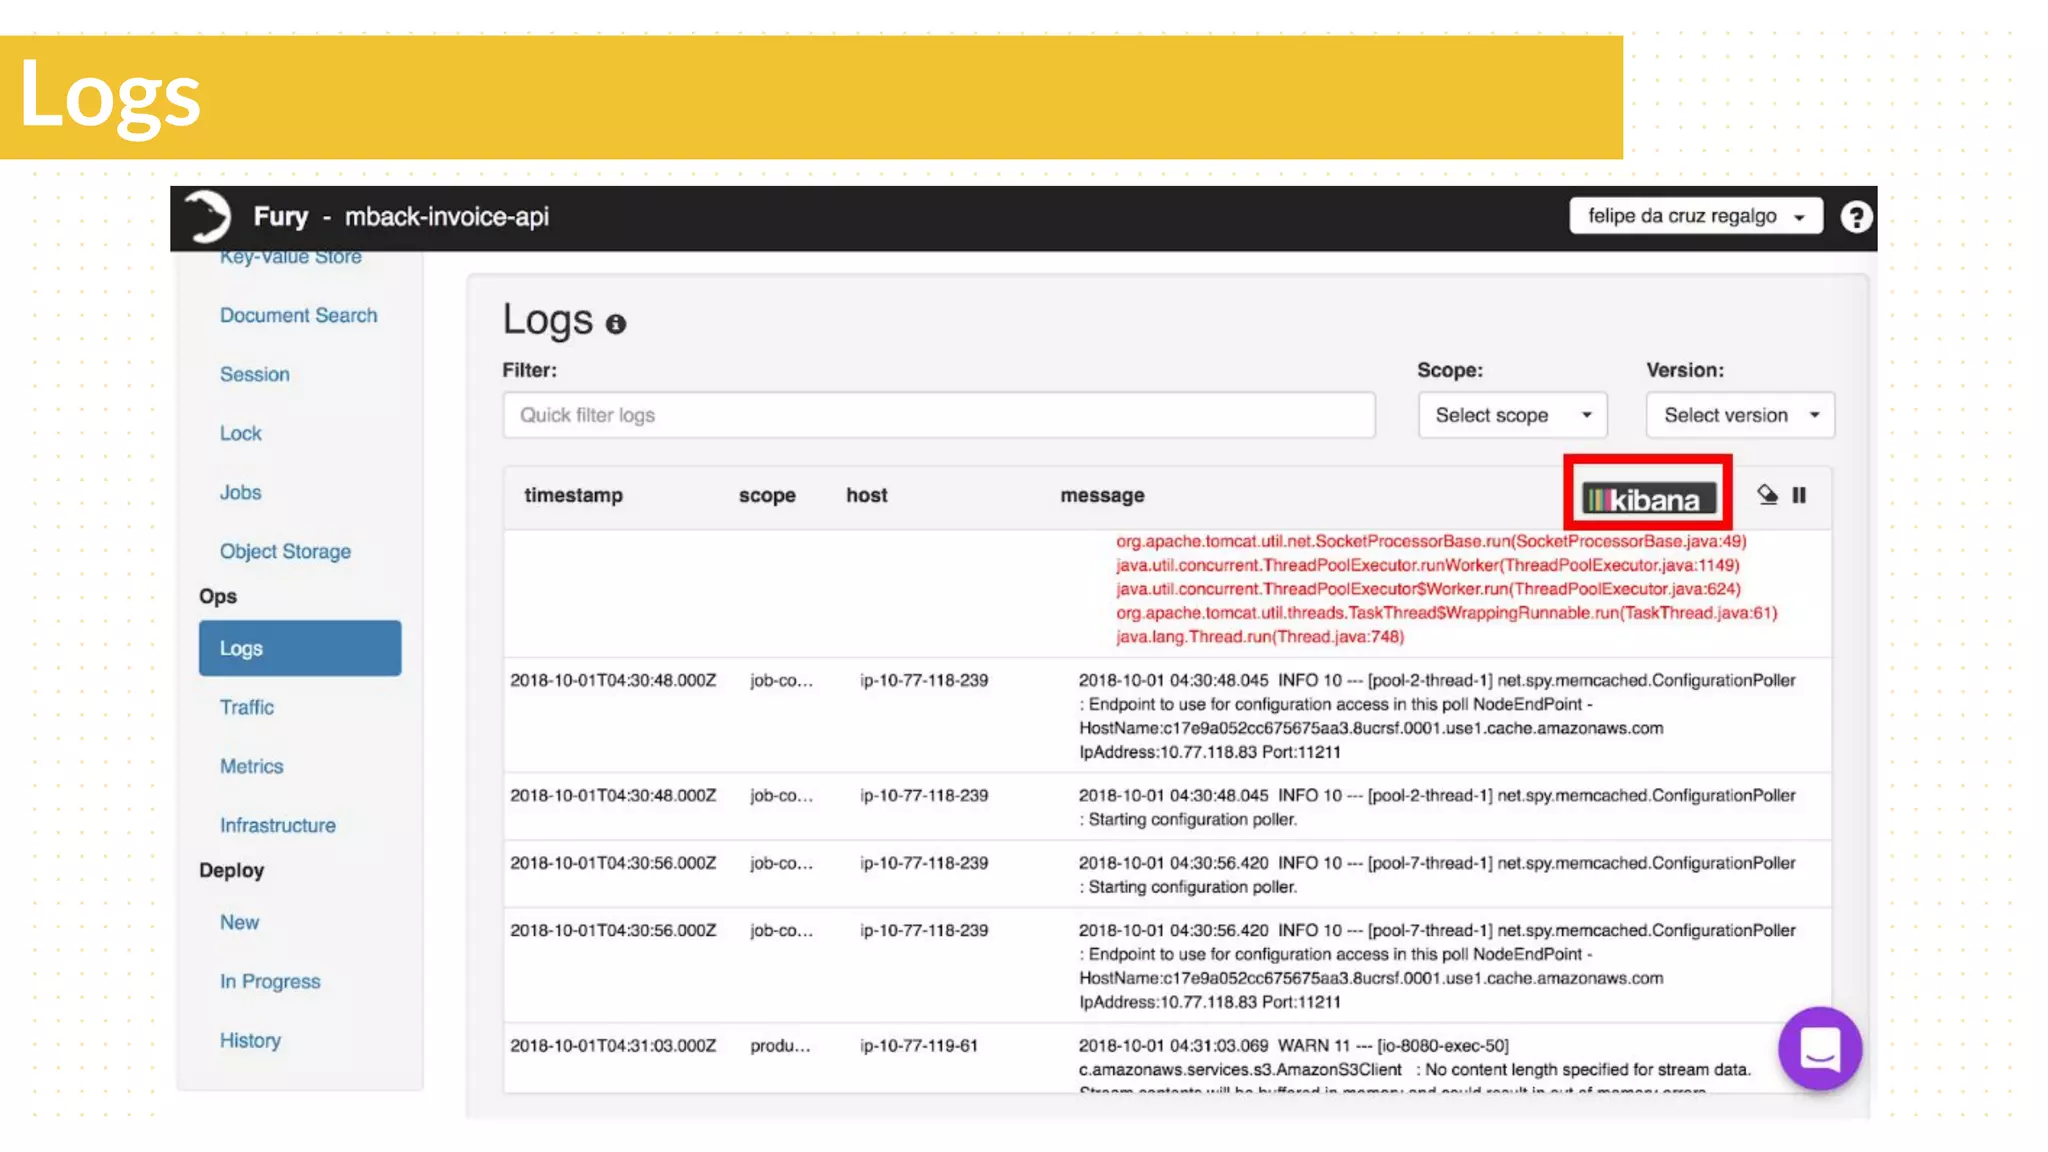Open In Progress deploys
The image size is (2048, 1152).
coord(270,981)
